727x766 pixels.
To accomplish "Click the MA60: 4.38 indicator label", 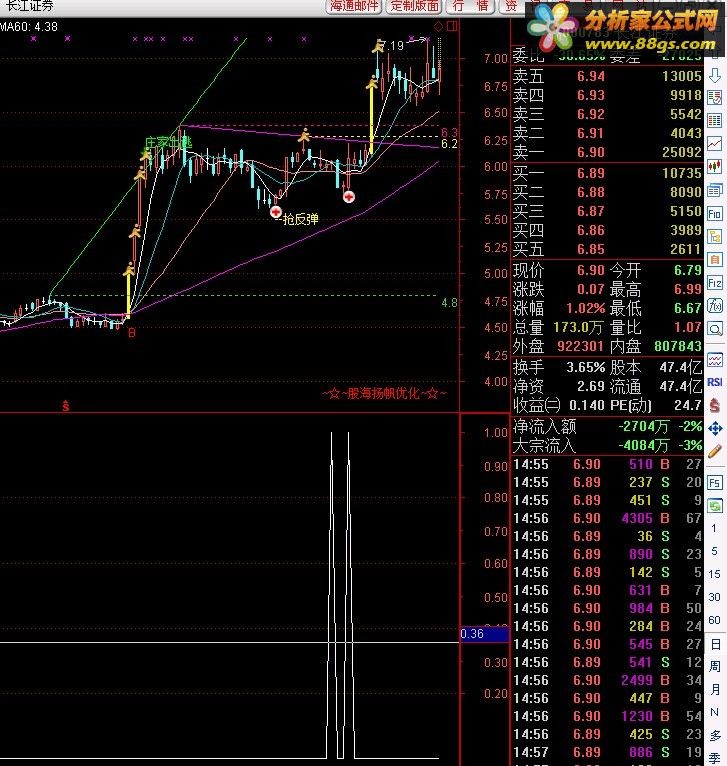I will (29, 27).
